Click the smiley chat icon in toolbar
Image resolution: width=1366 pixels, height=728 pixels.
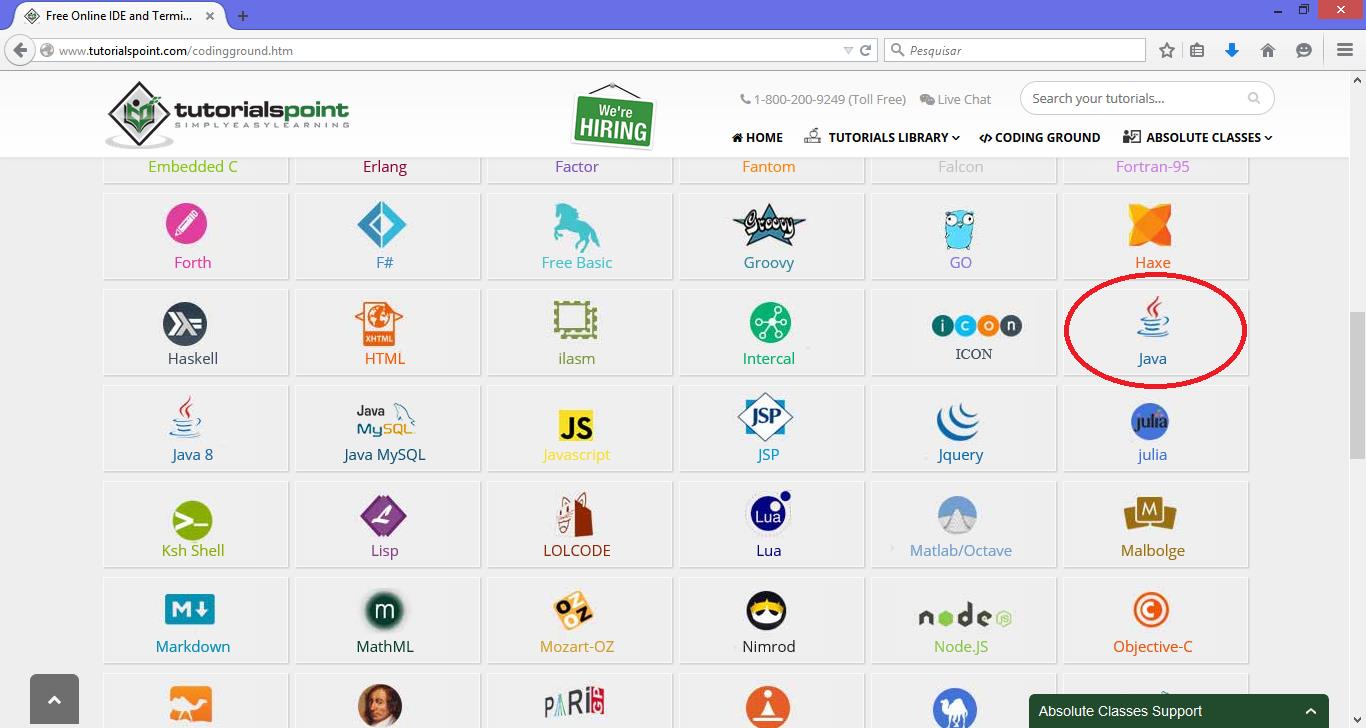tap(1303, 50)
